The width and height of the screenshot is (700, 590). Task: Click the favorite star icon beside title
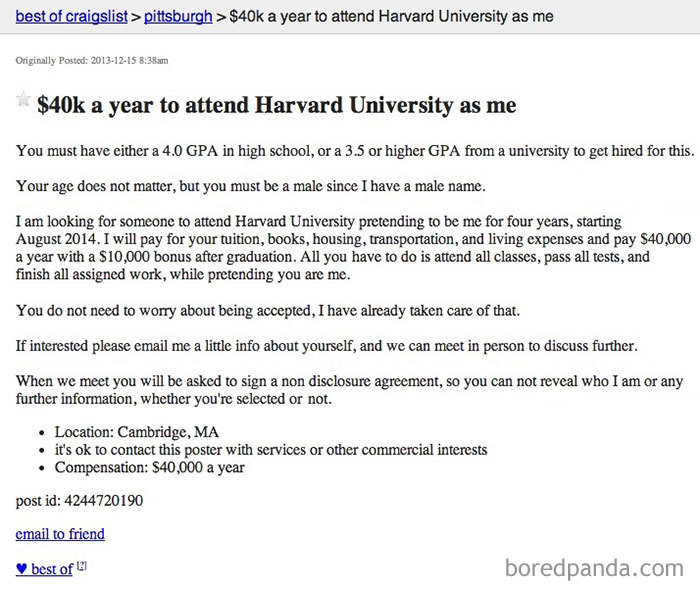[x=23, y=99]
